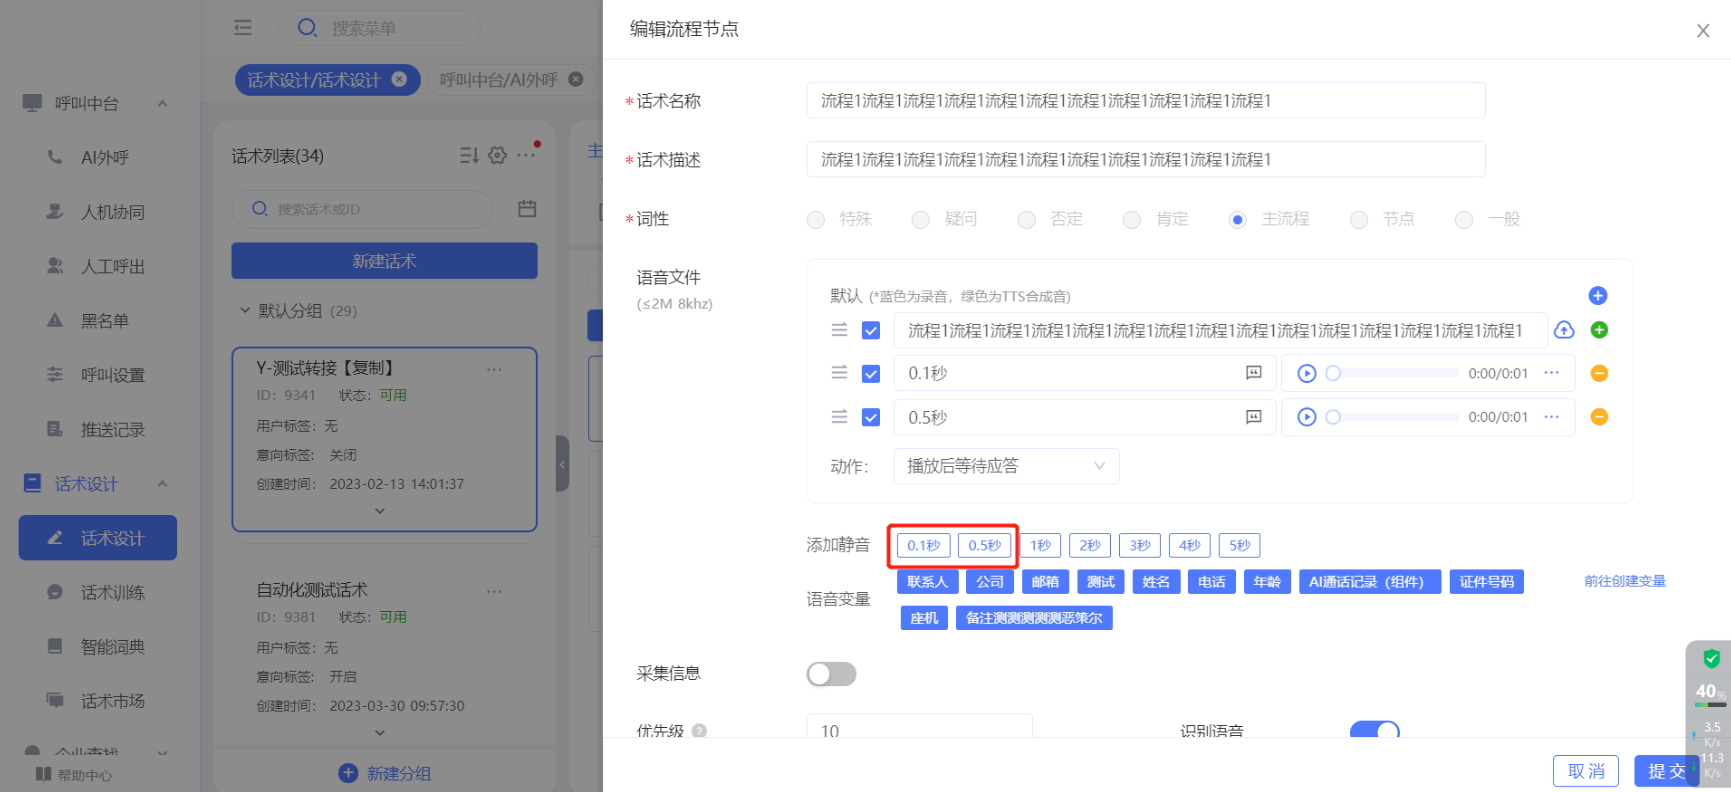Select the 疑问 radio option
Image resolution: width=1731 pixels, height=792 pixels.
tap(921, 220)
